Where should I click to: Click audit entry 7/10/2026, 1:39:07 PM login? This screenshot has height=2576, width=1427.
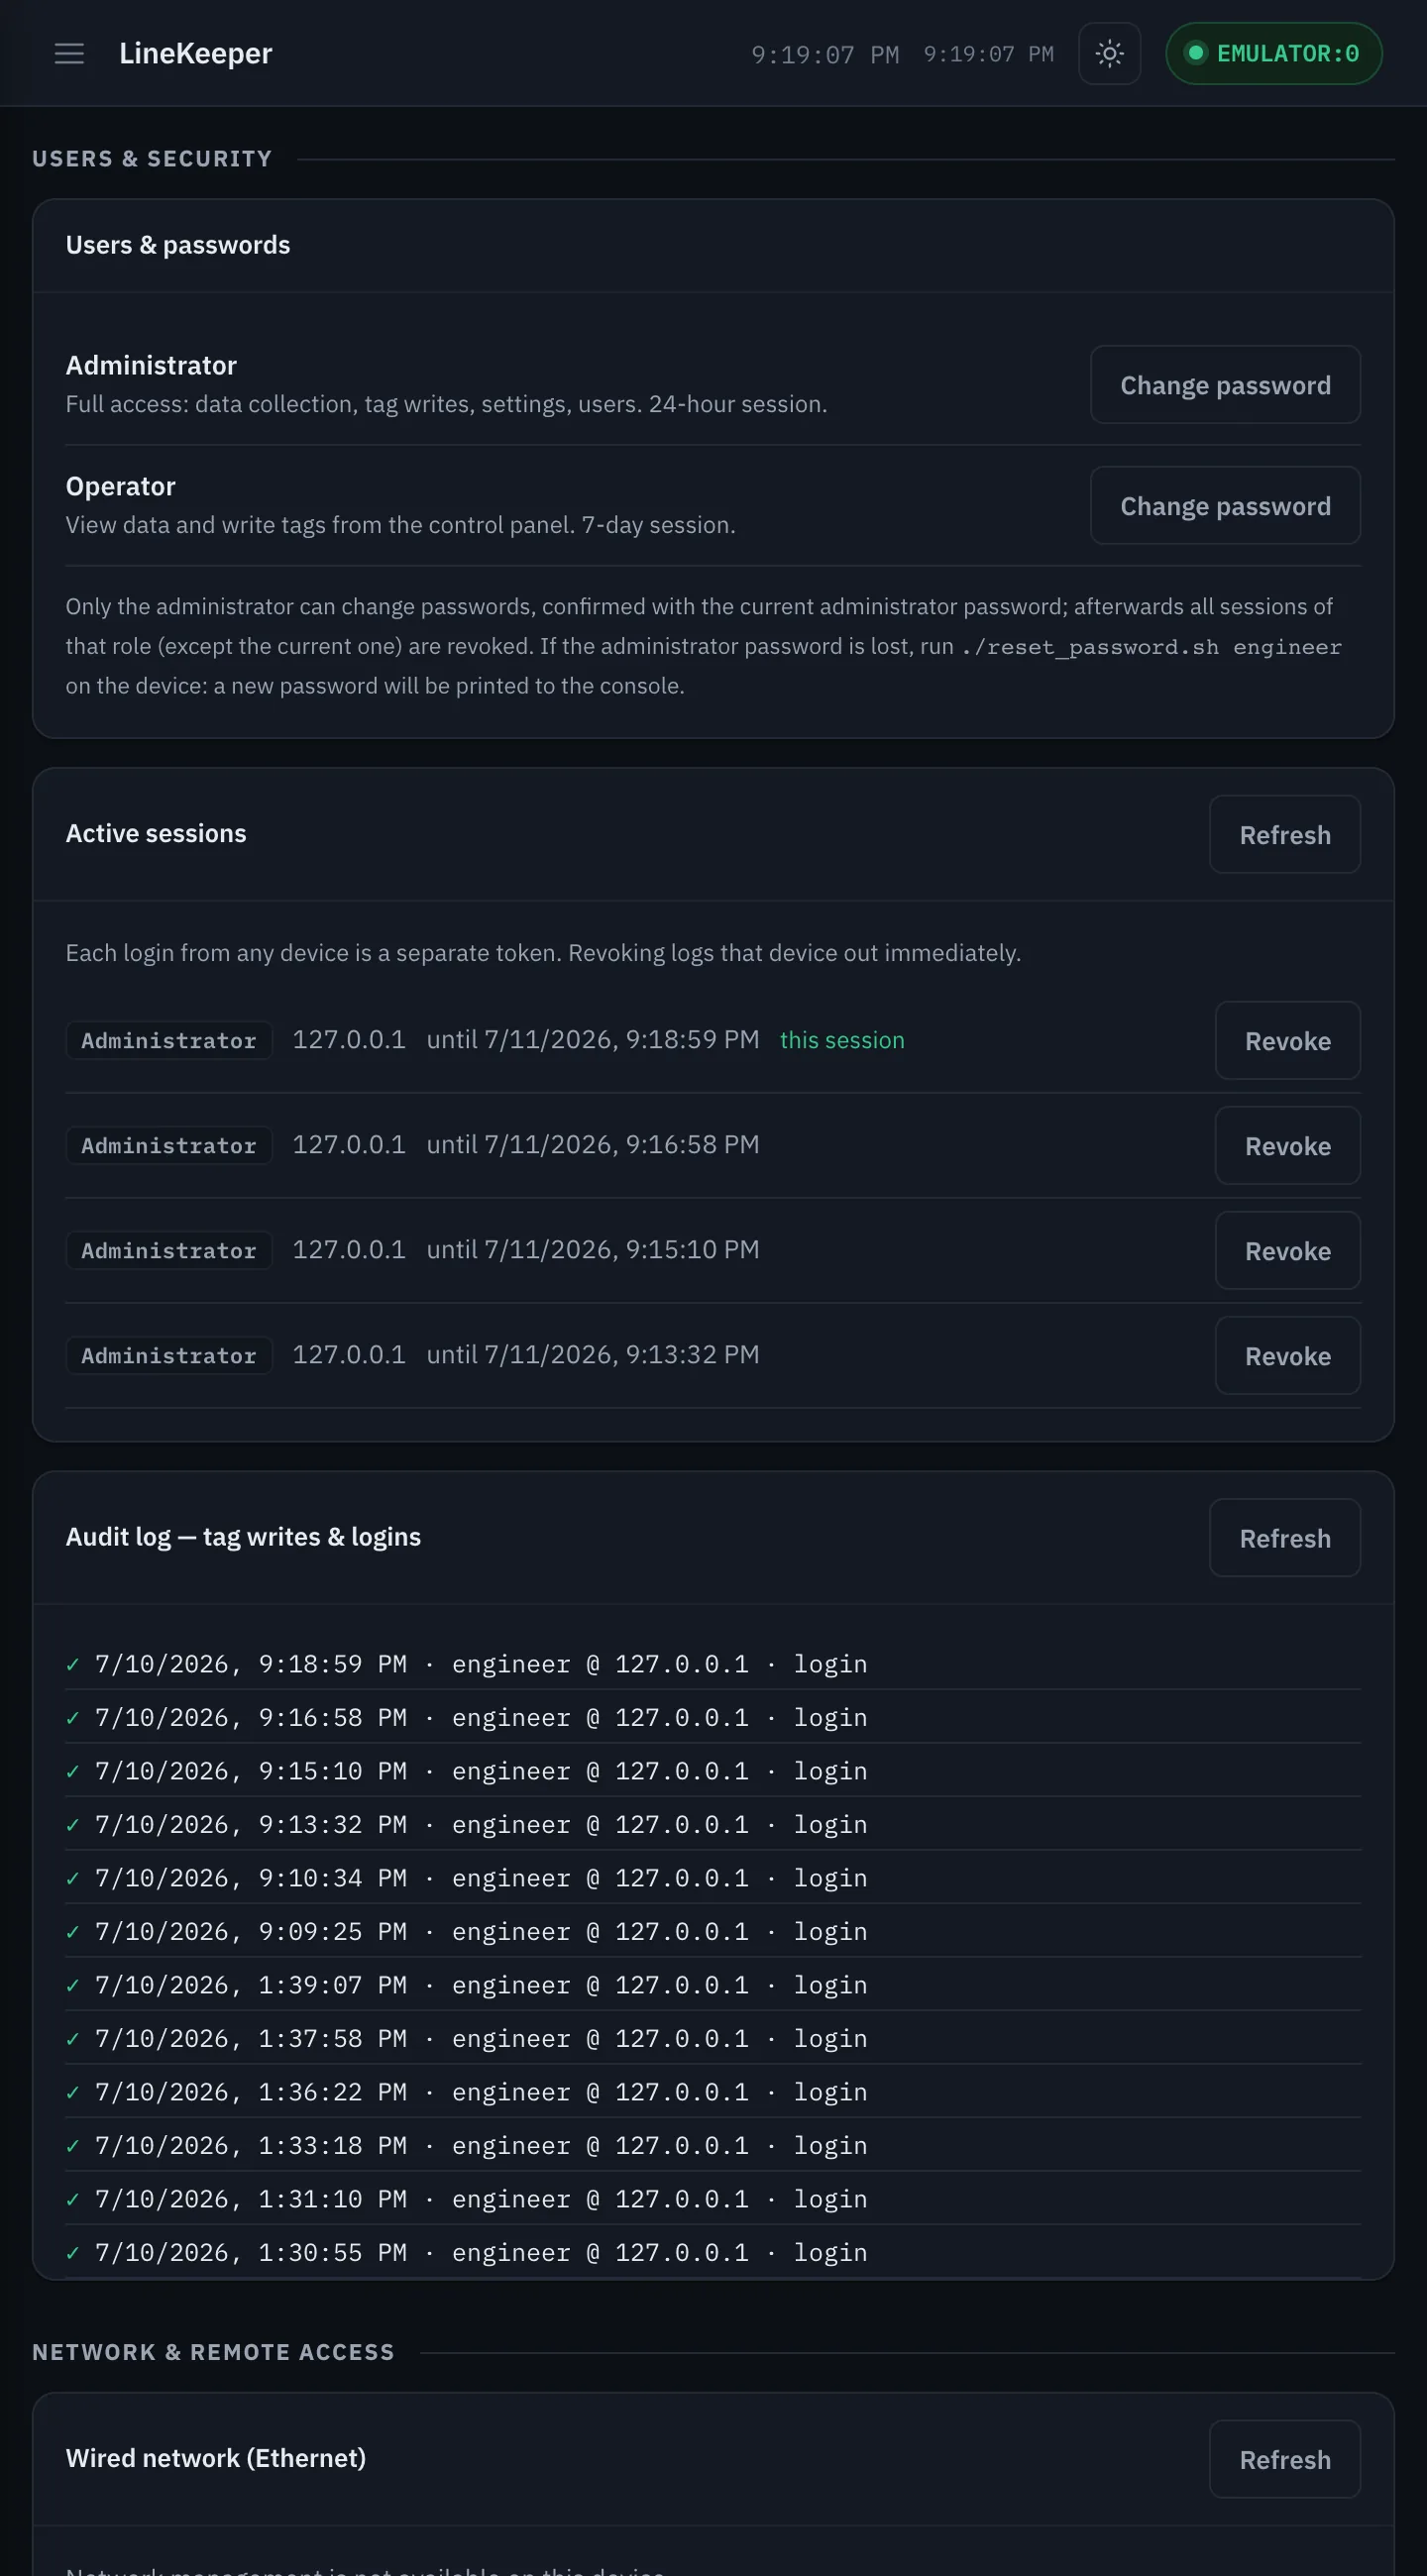point(712,1985)
